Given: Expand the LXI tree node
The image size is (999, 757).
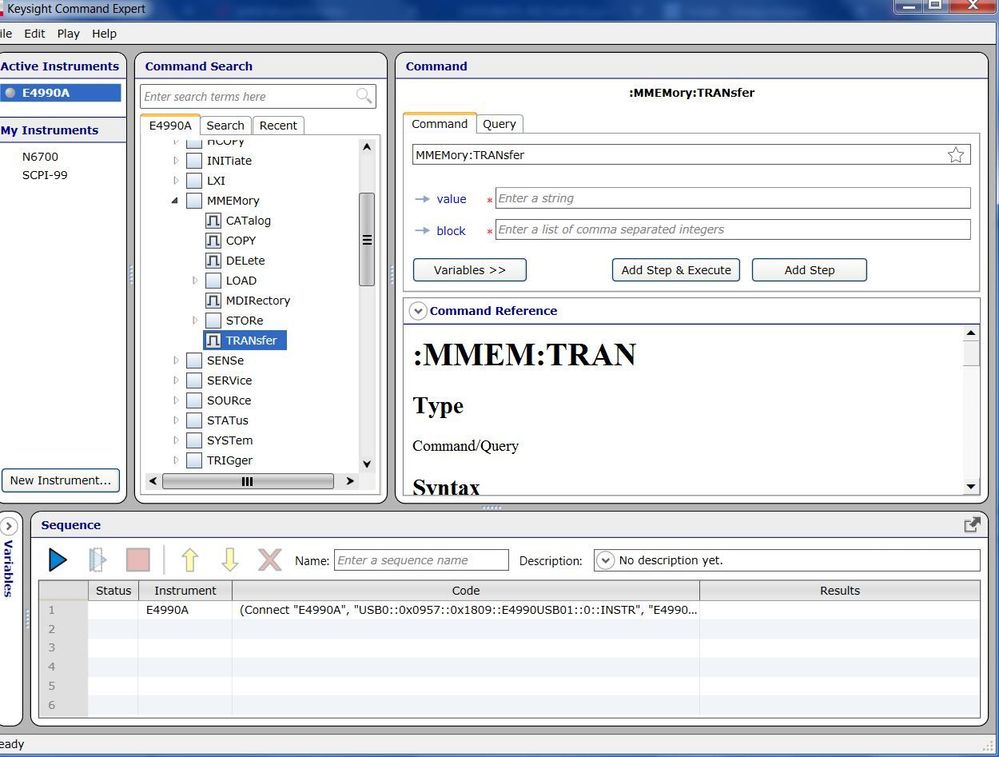Looking at the screenshot, I should [176, 180].
